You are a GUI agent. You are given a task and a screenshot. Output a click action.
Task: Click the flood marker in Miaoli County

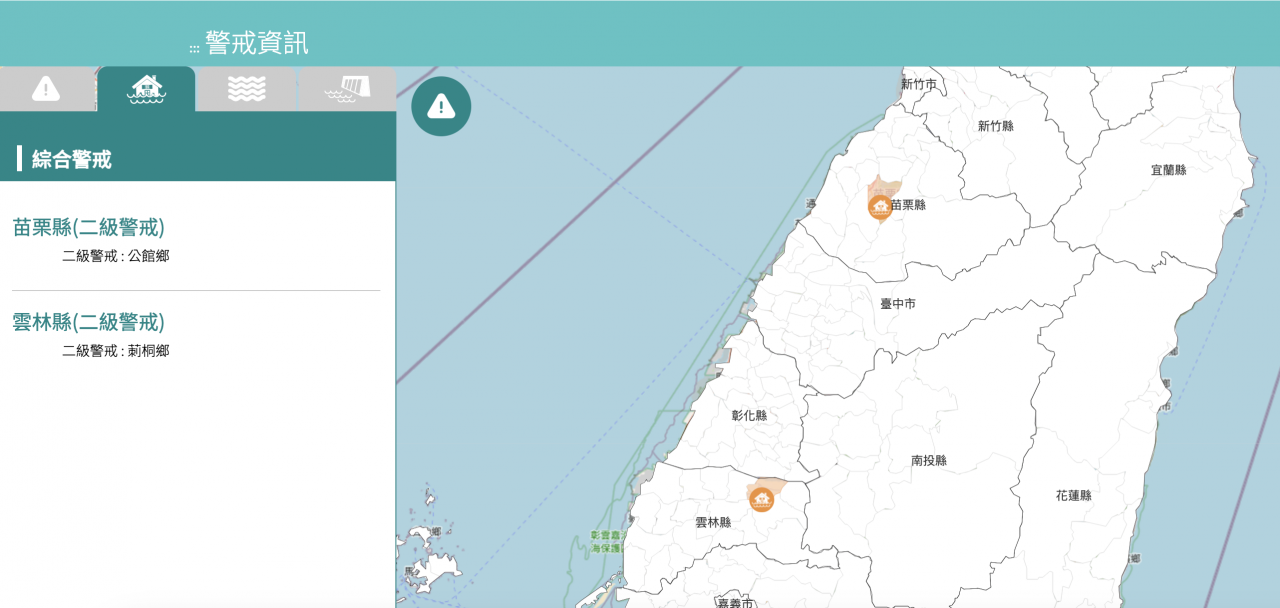tap(880, 206)
